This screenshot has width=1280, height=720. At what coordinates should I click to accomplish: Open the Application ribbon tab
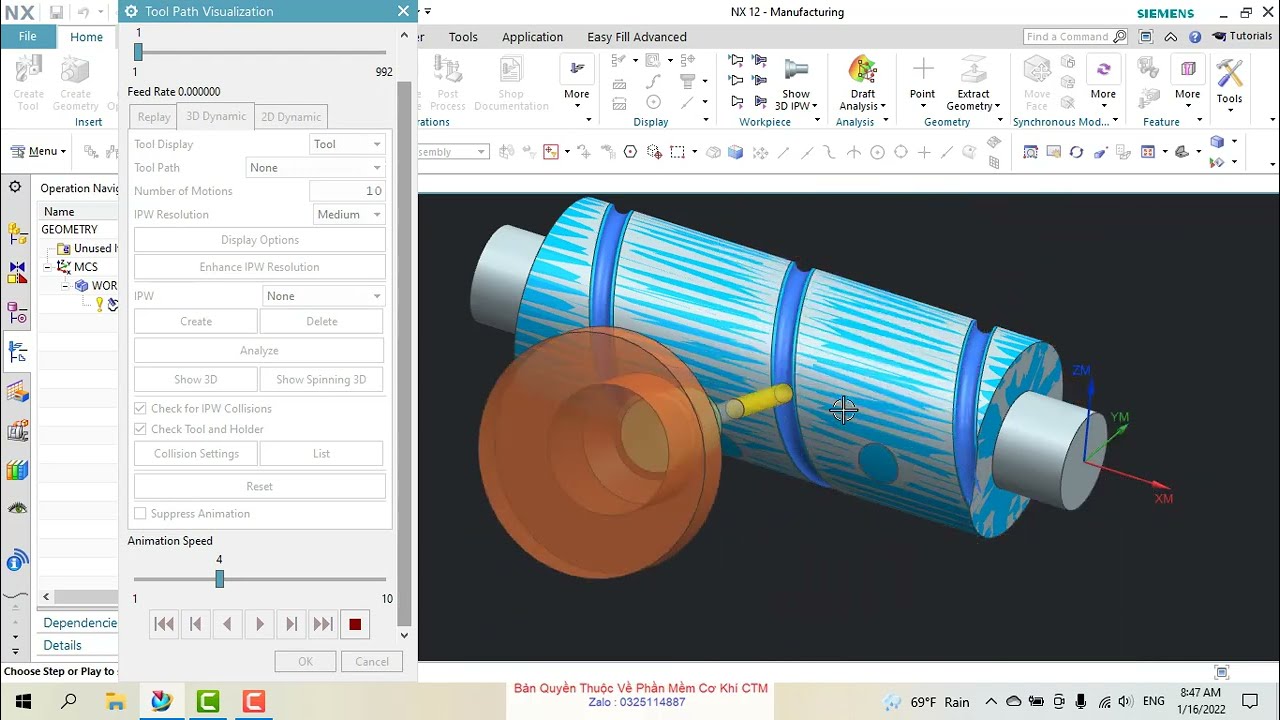coord(532,37)
